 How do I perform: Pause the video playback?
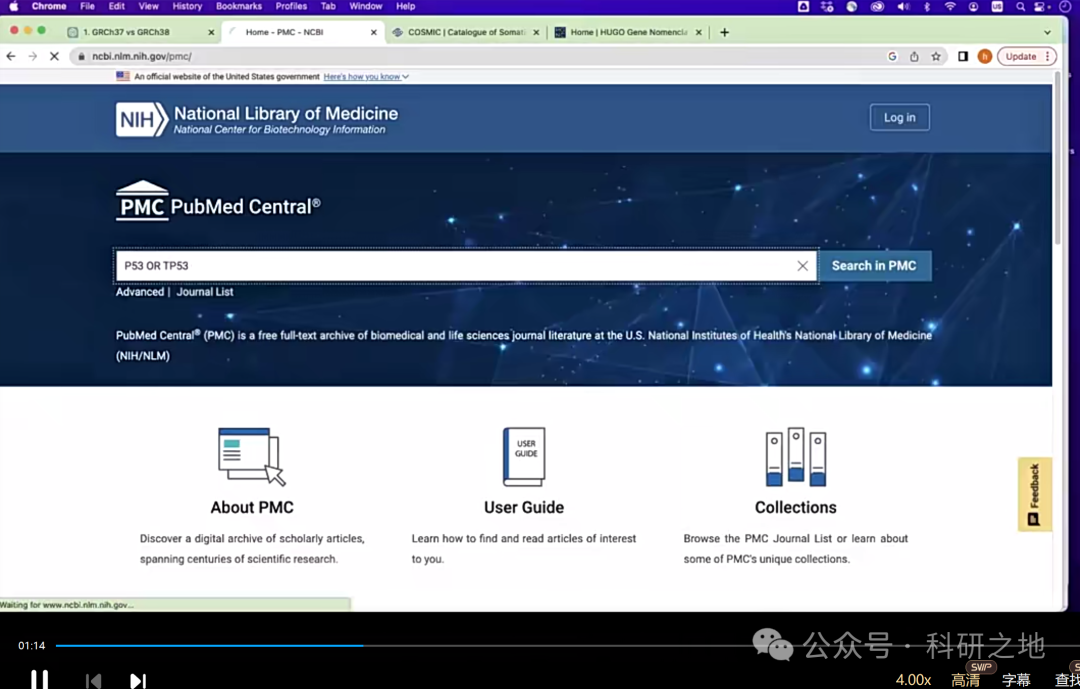(x=39, y=680)
